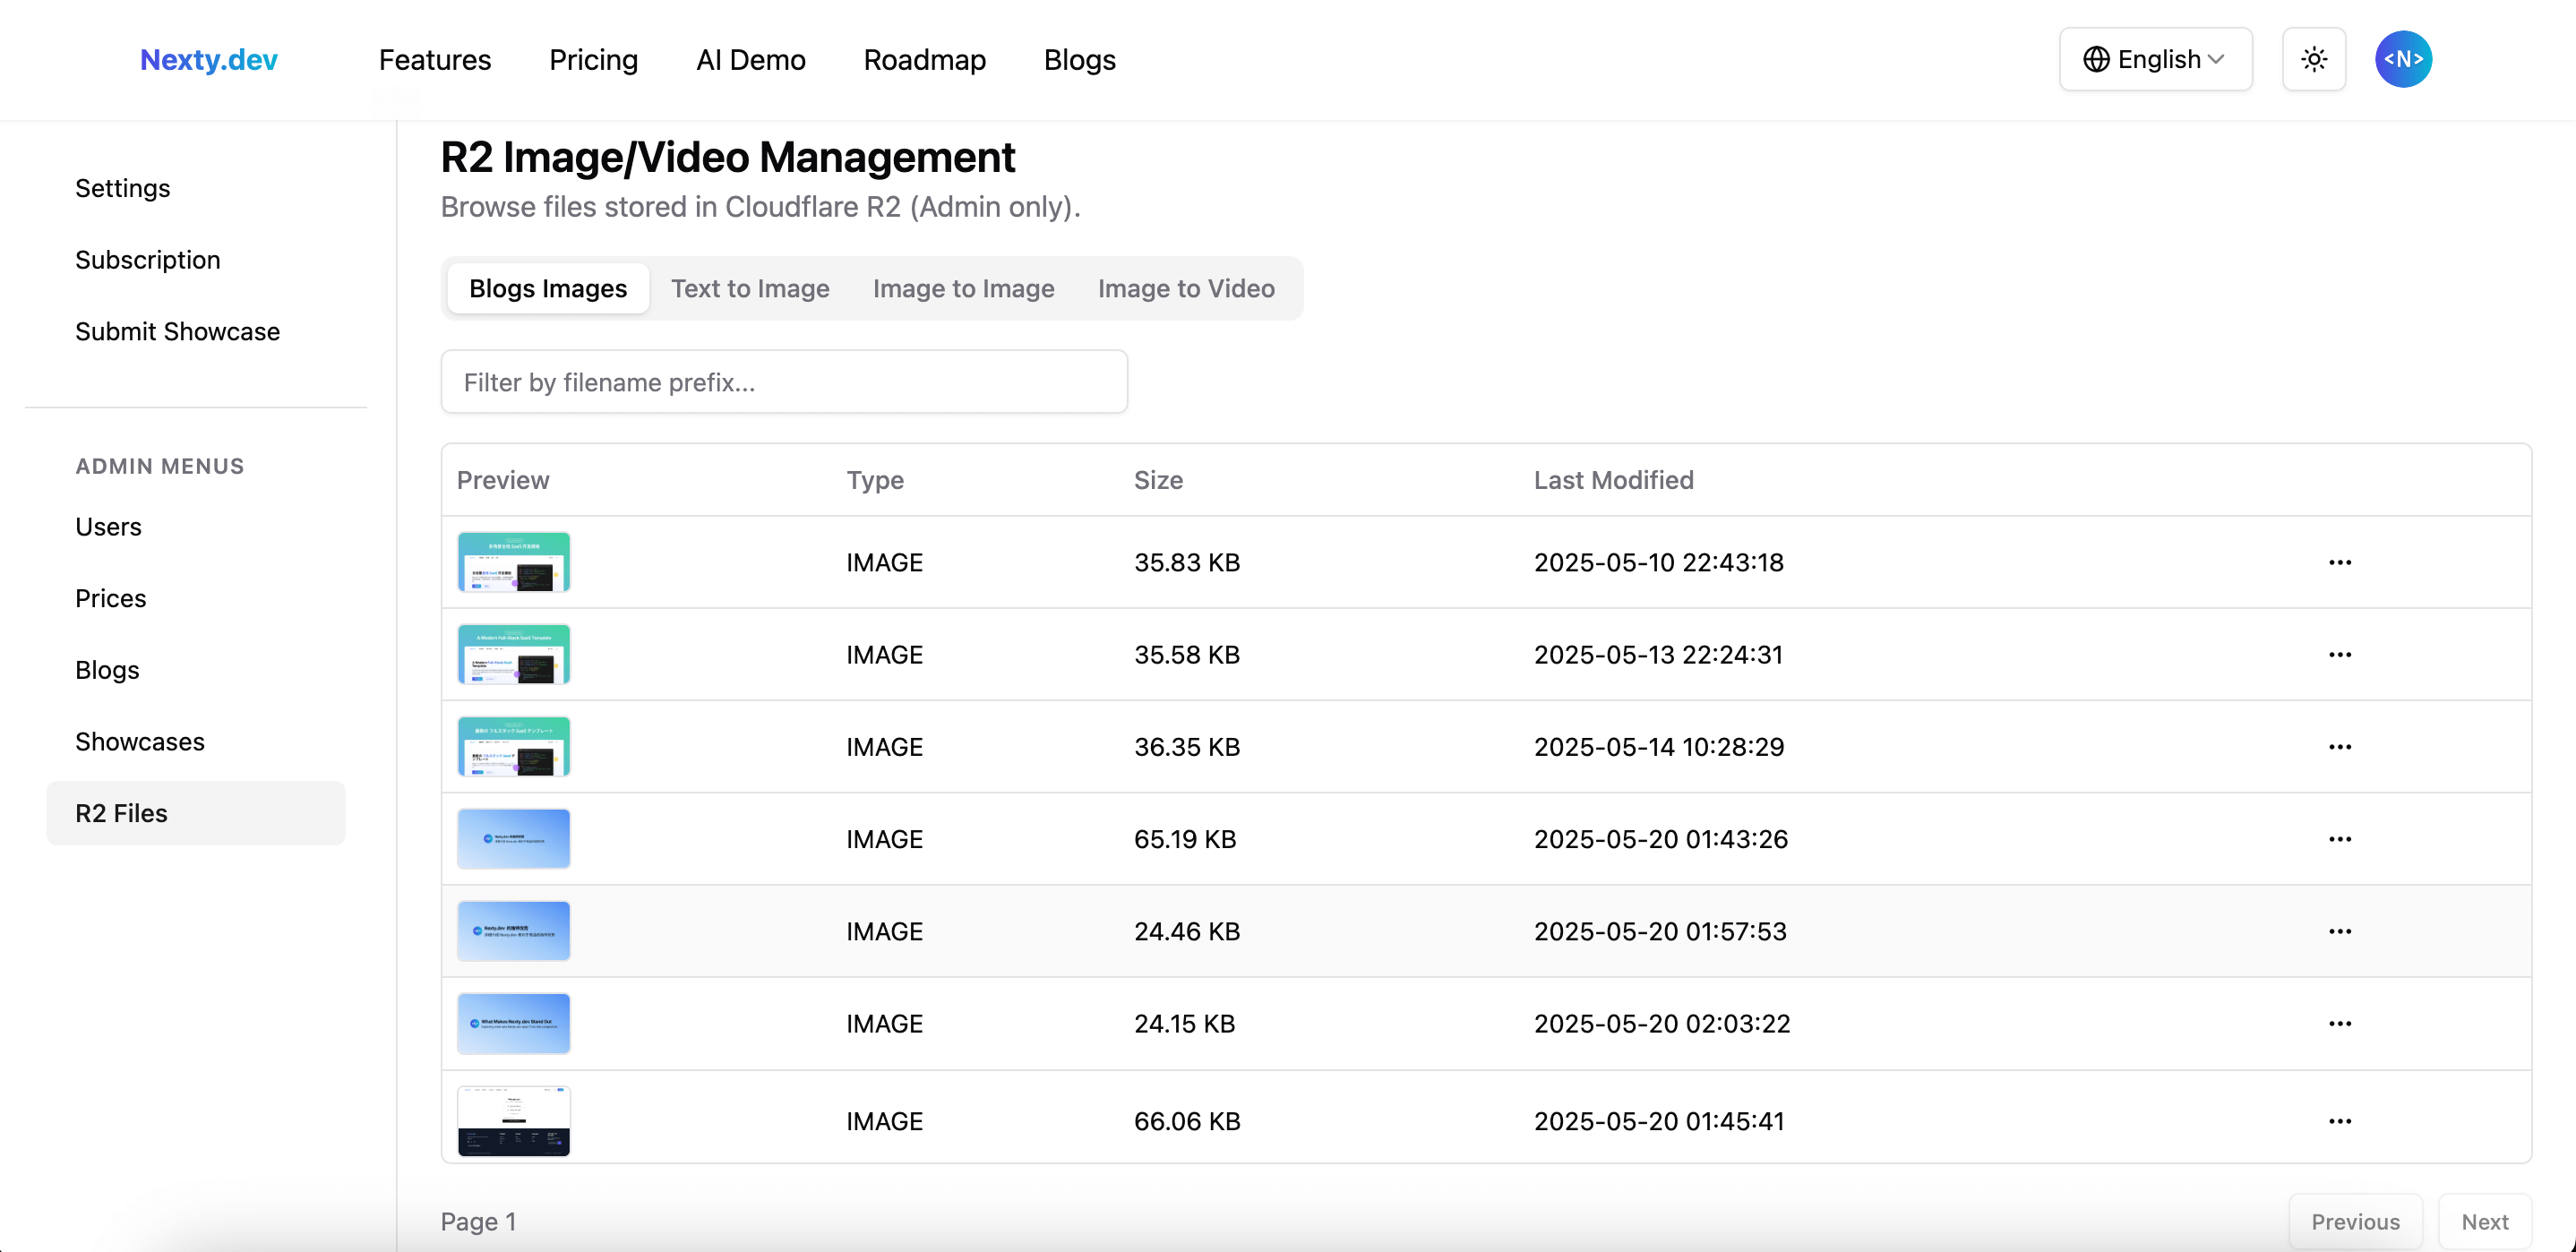Toggle light/dark theme sun icon
The height and width of the screenshot is (1252, 2576).
tap(2313, 60)
